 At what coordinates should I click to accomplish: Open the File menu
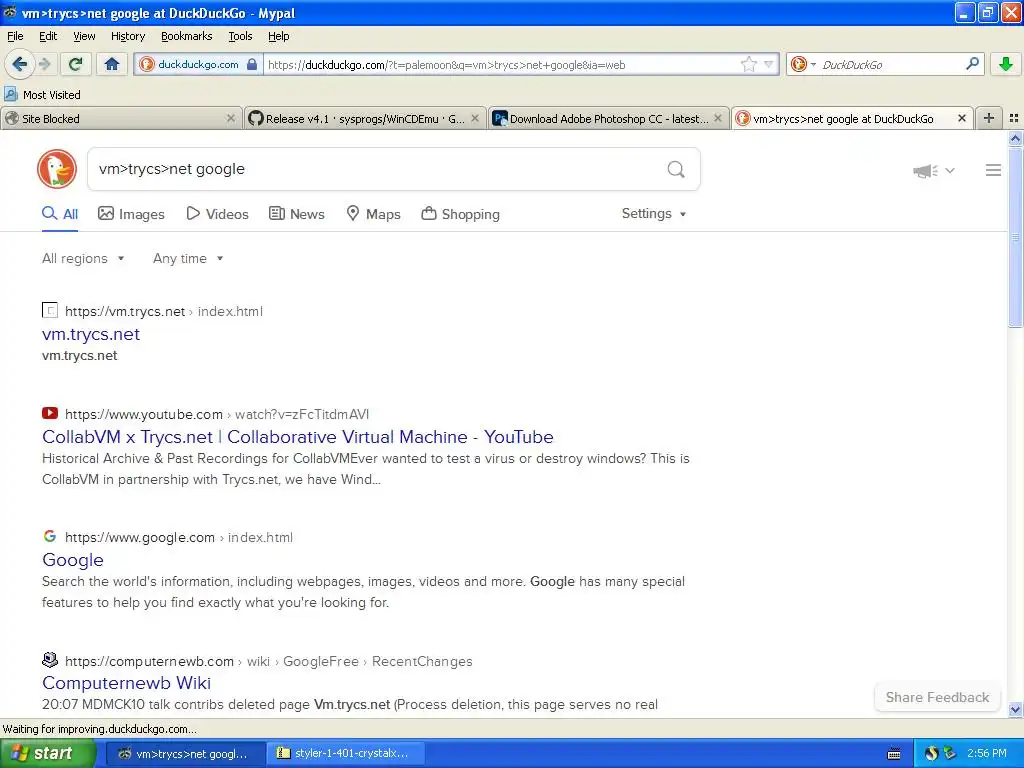15,36
